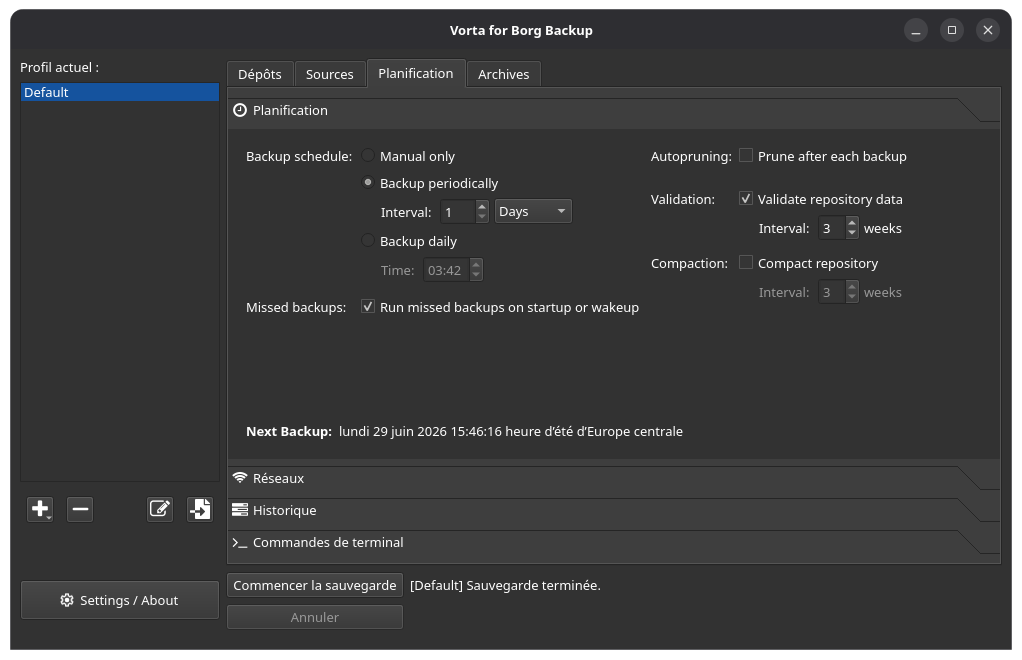
Task: Click the Wi-Fi icon beside Réseaux
Action: (x=240, y=478)
